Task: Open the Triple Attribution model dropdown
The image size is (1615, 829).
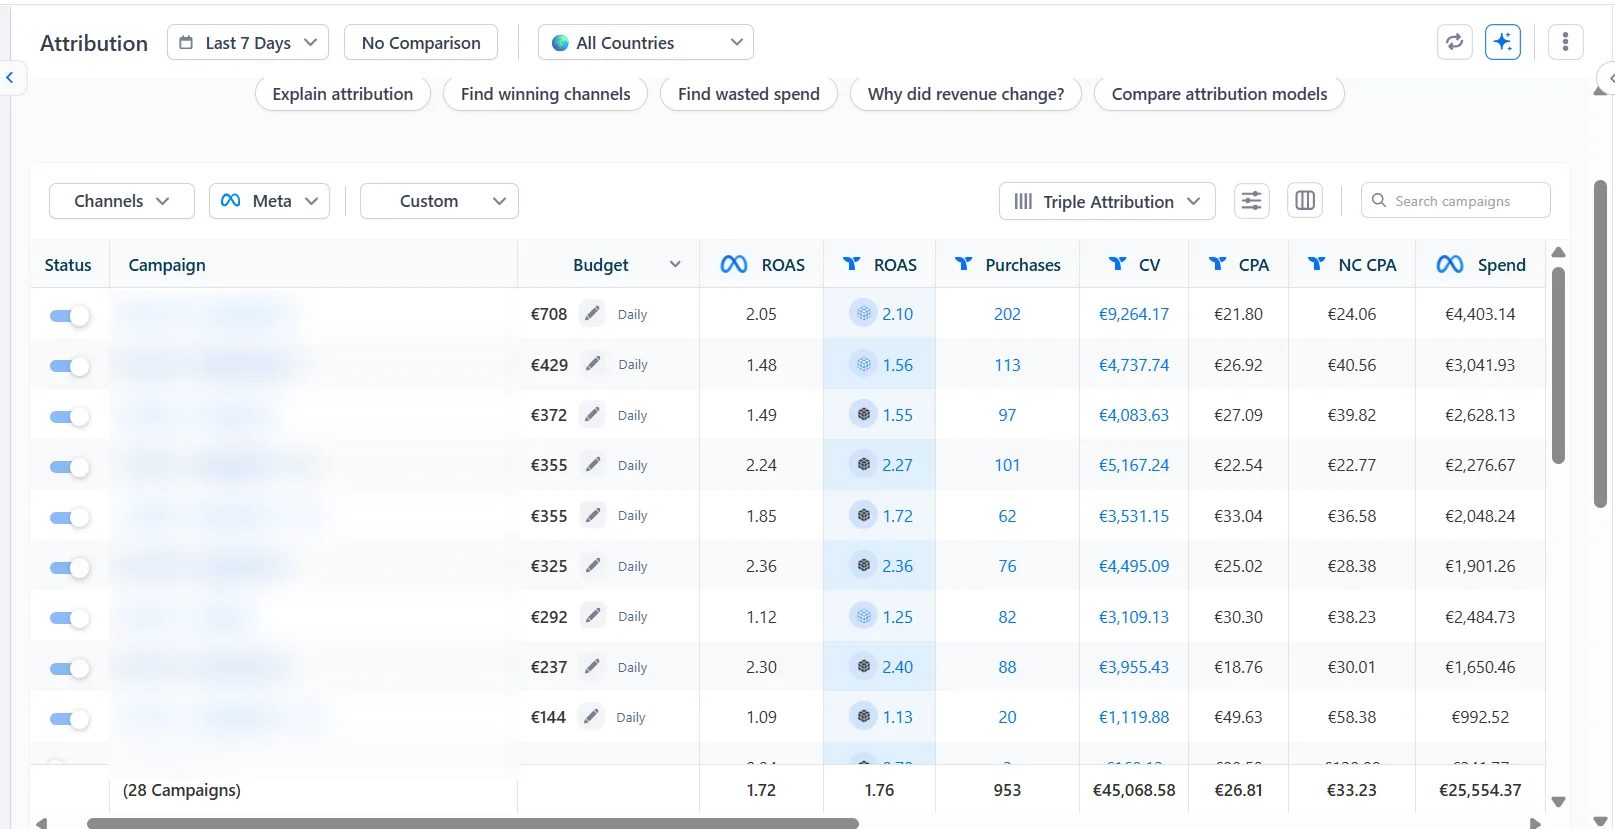Action: point(1107,201)
